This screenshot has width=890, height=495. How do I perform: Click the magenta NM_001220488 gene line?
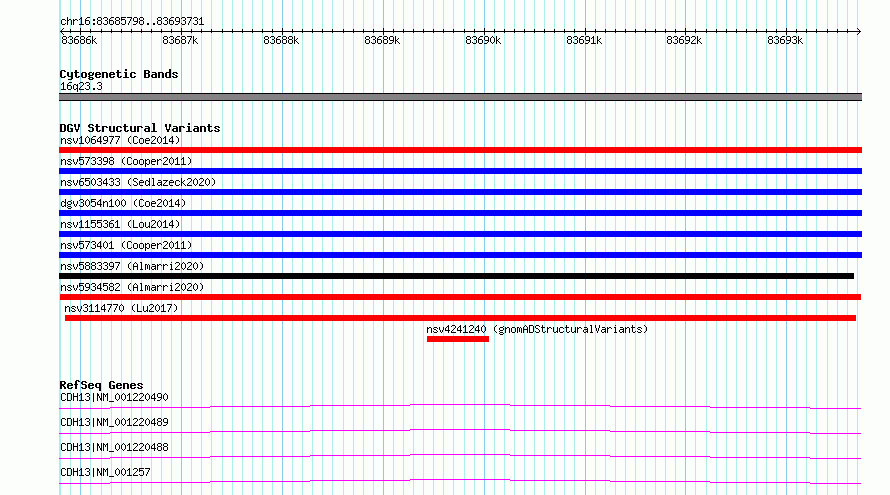point(460,456)
